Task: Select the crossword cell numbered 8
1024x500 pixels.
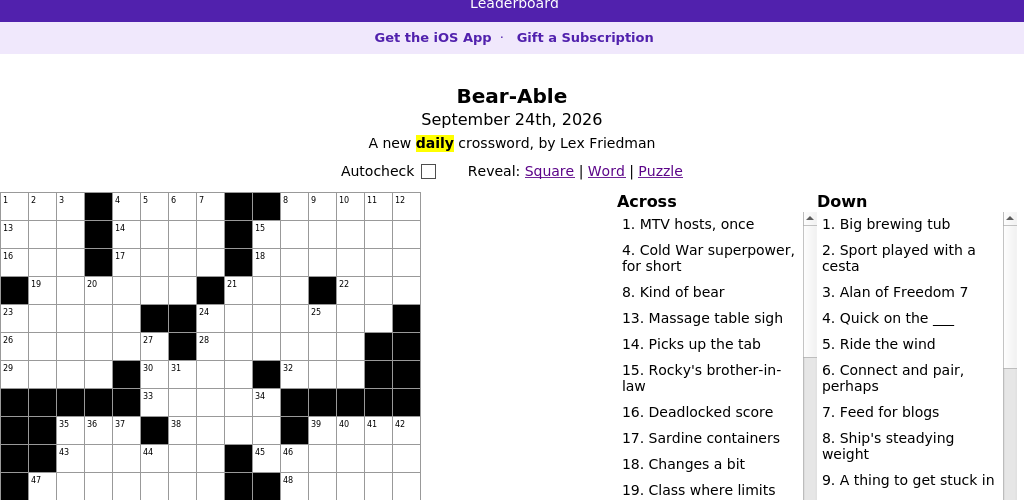Action: [295, 206]
